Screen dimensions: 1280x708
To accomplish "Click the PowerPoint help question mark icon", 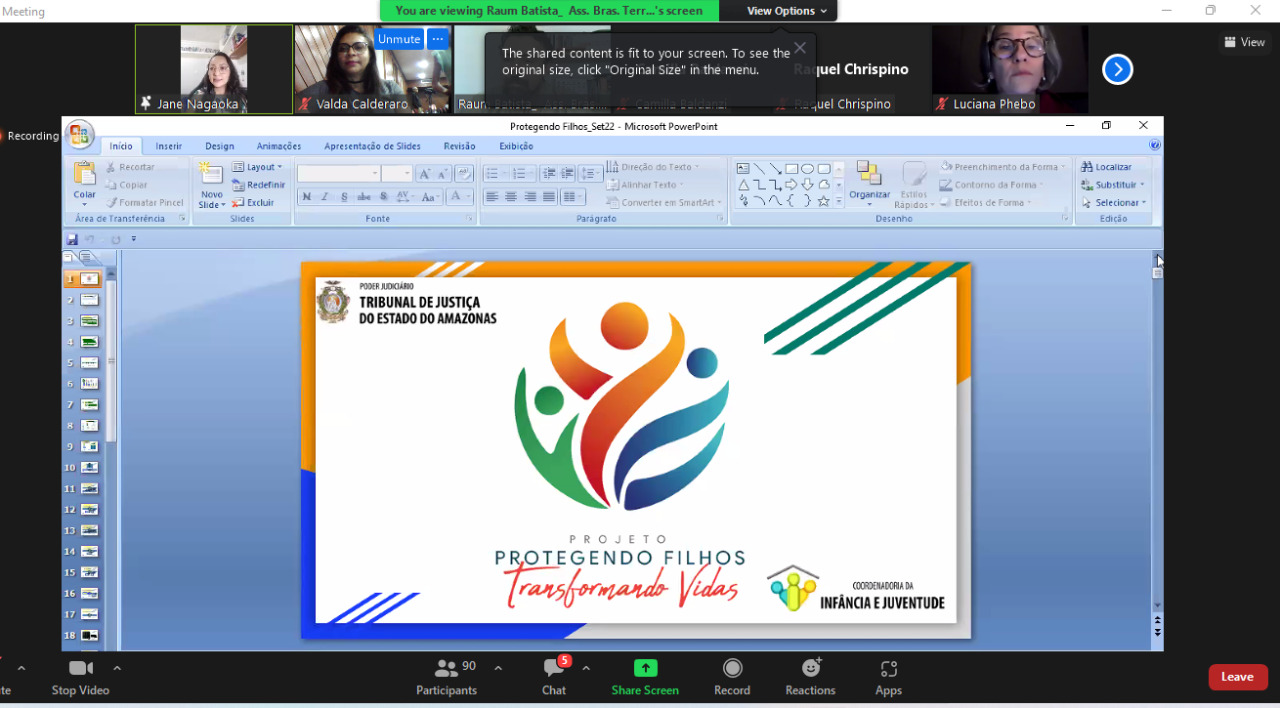I will (1155, 146).
